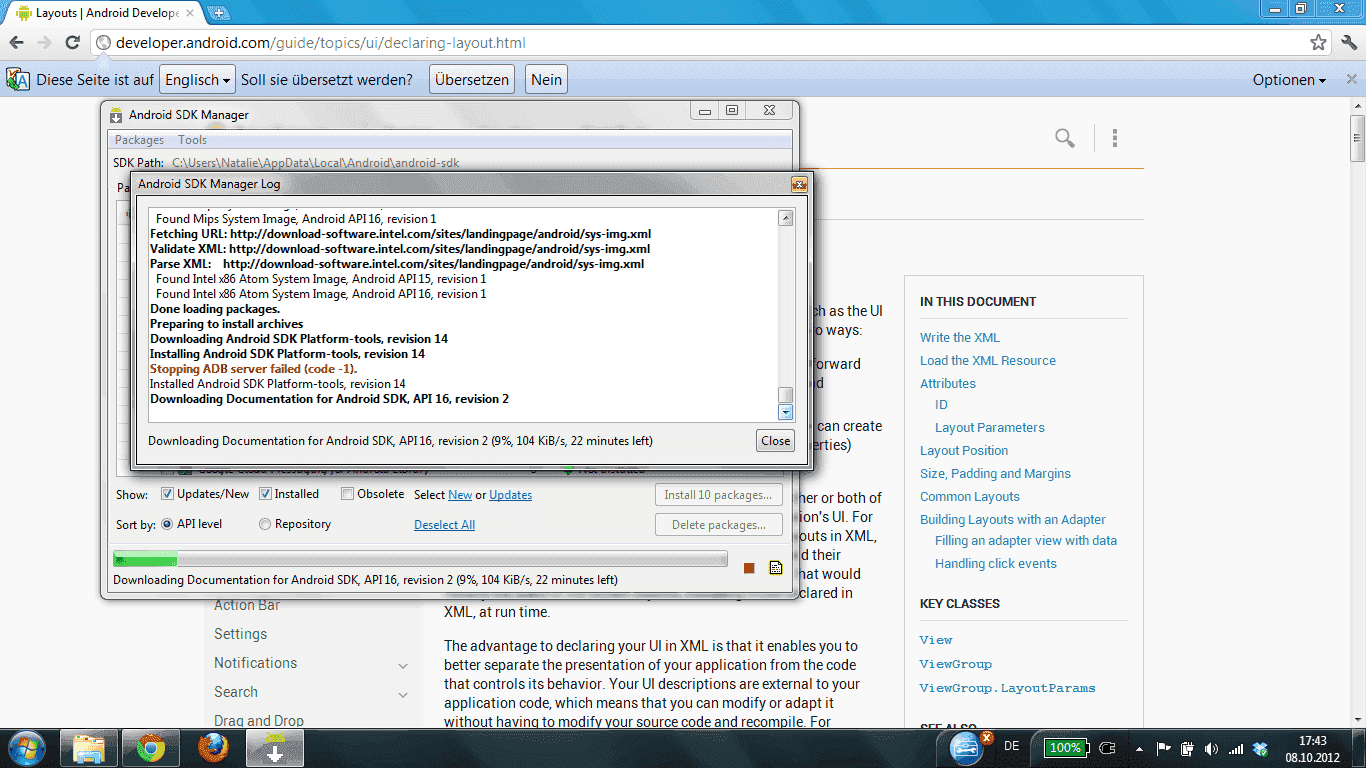Open the volume speaker icon

[x=1211, y=748]
